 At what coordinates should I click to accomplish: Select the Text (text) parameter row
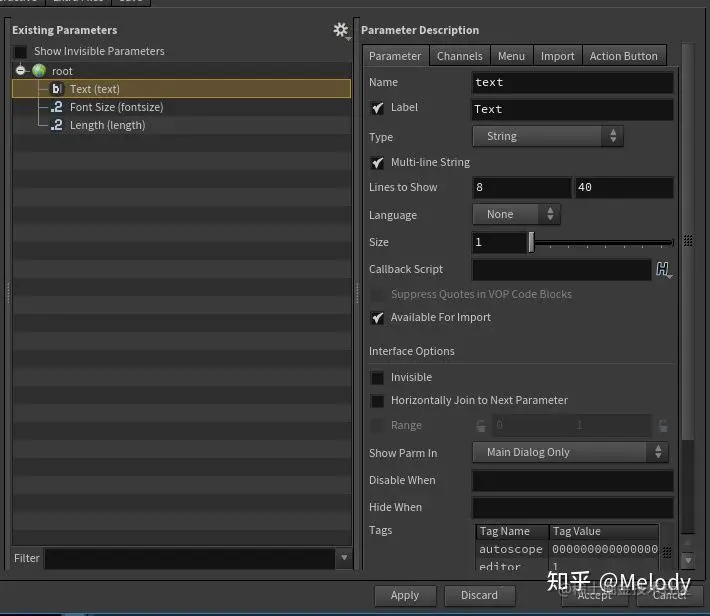pyautogui.click(x=181, y=89)
